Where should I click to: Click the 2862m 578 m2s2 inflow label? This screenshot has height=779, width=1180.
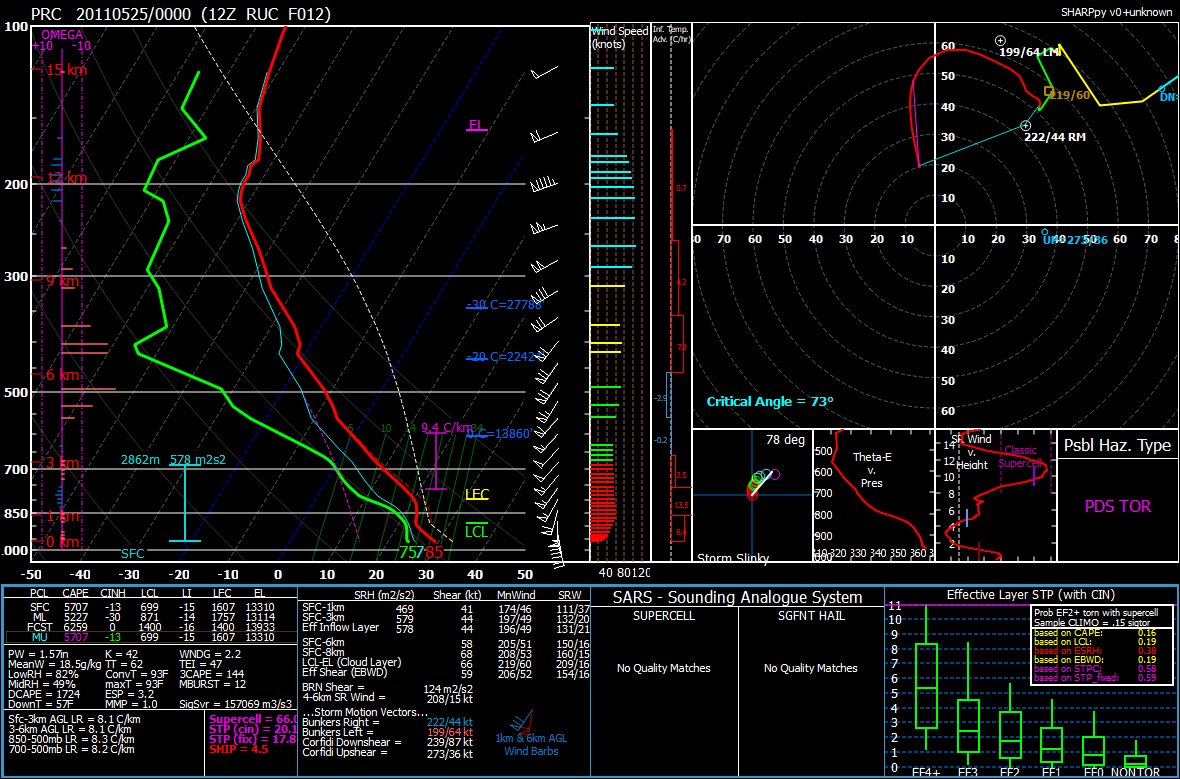(x=173, y=459)
